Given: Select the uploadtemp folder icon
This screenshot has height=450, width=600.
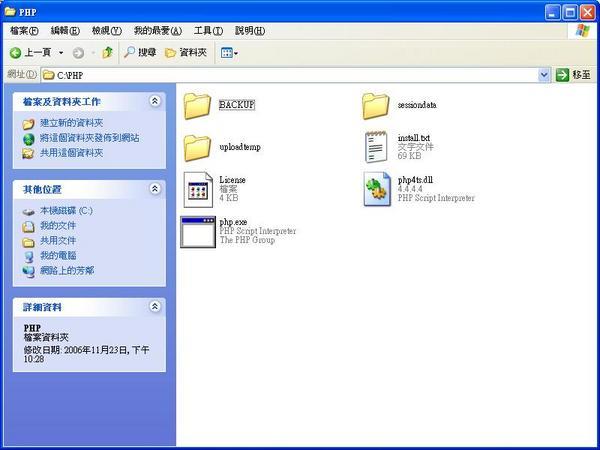Looking at the screenshot, I should coord(197,148).
